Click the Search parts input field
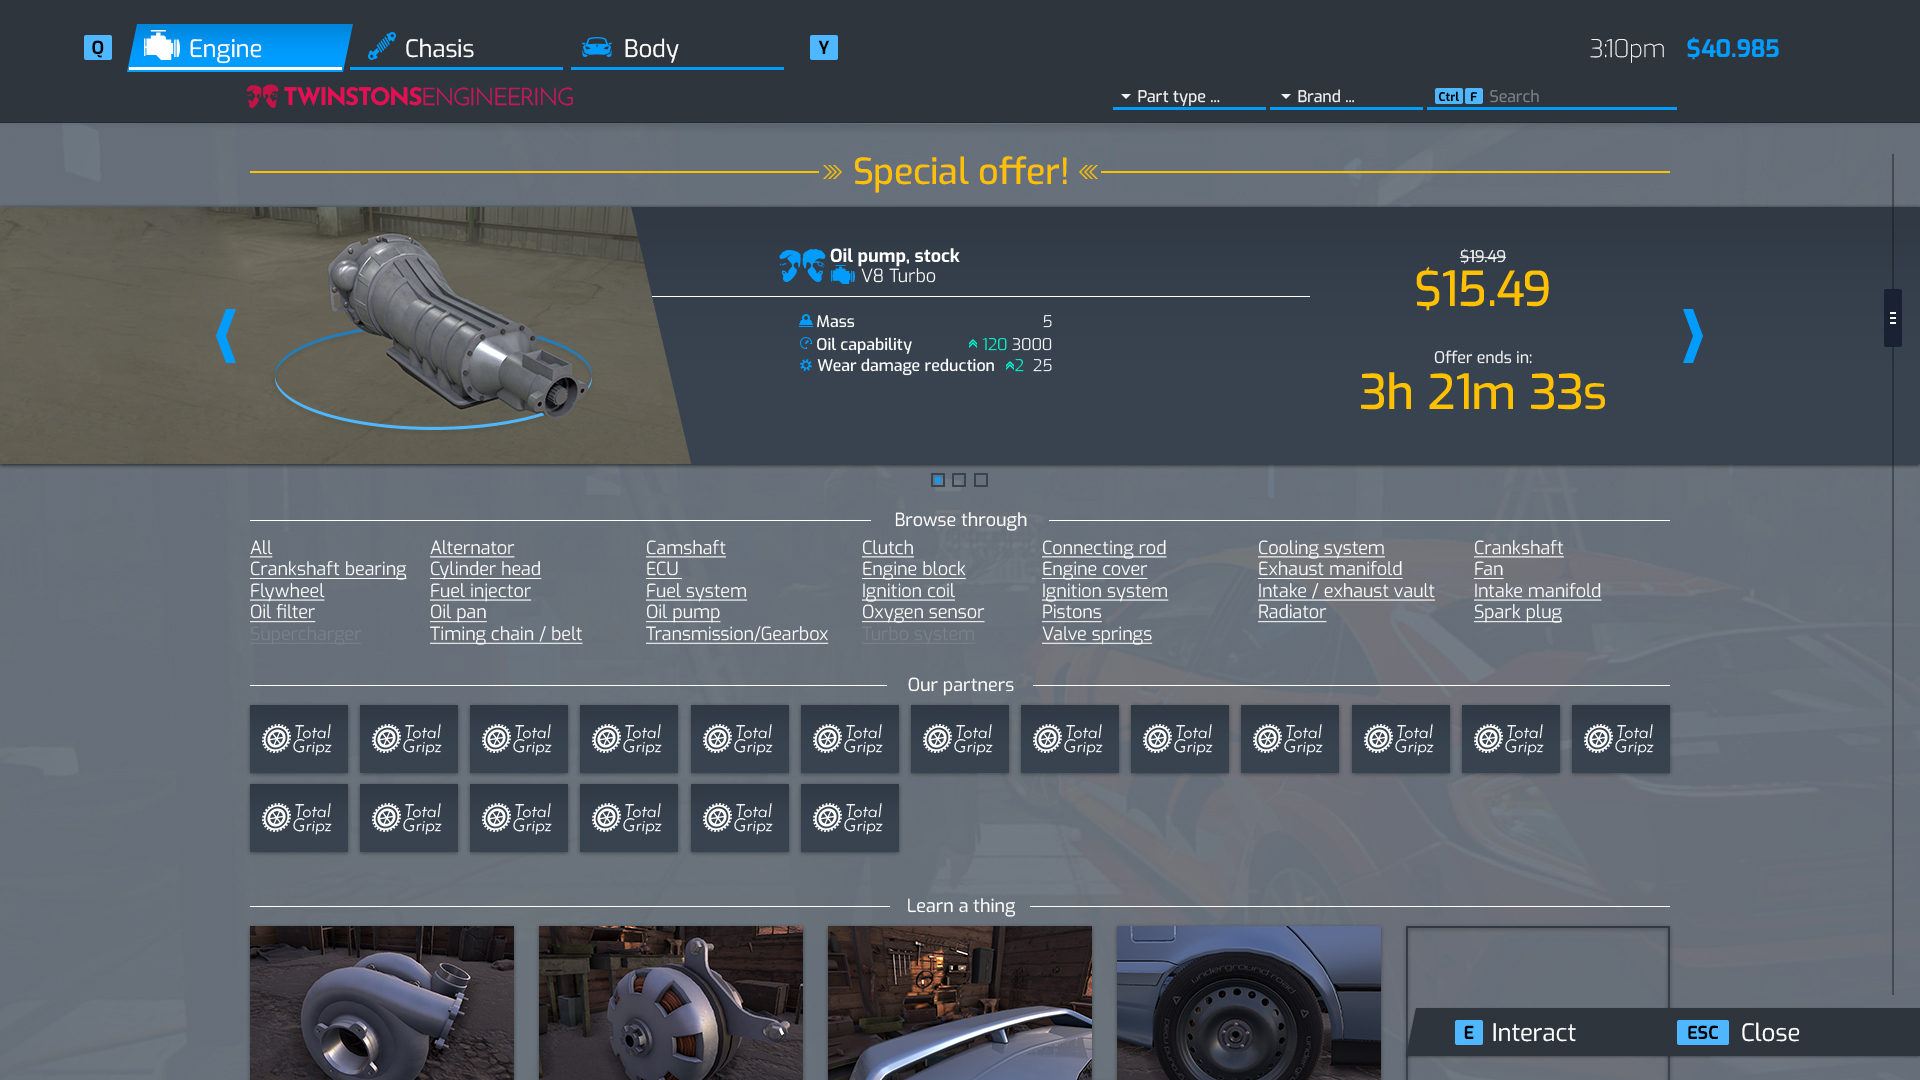This screenshot has width=1920, height=1080. click(x=1552, y=97)
